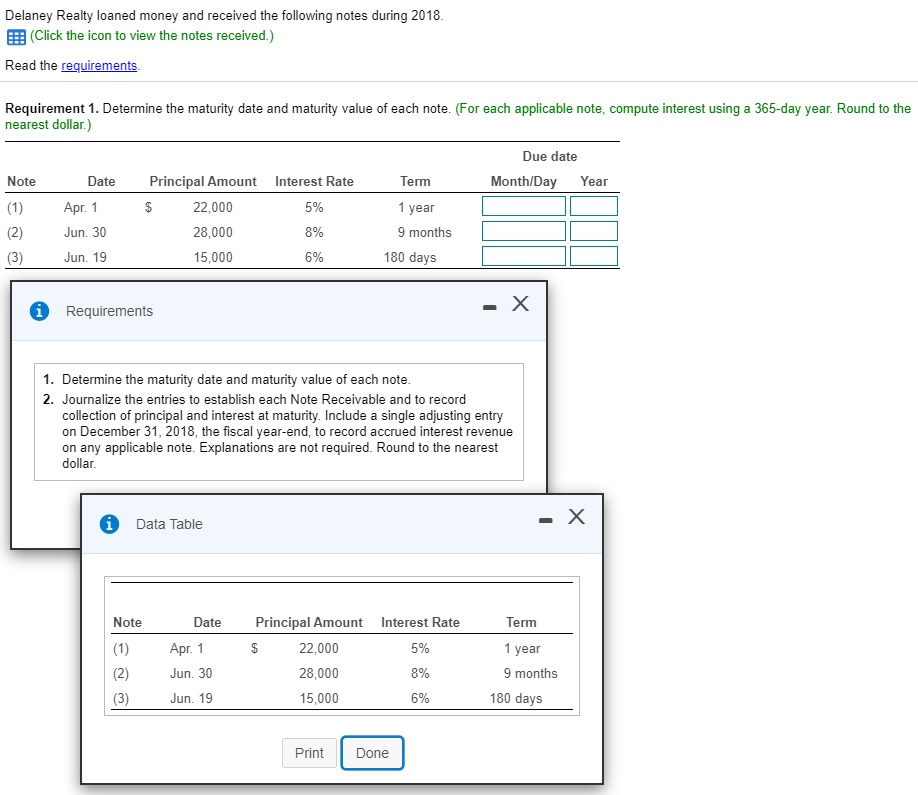This screenshot has width=918, height=795.
Task: Click '9 months' term in main table
Action: (x=424, y=232)
